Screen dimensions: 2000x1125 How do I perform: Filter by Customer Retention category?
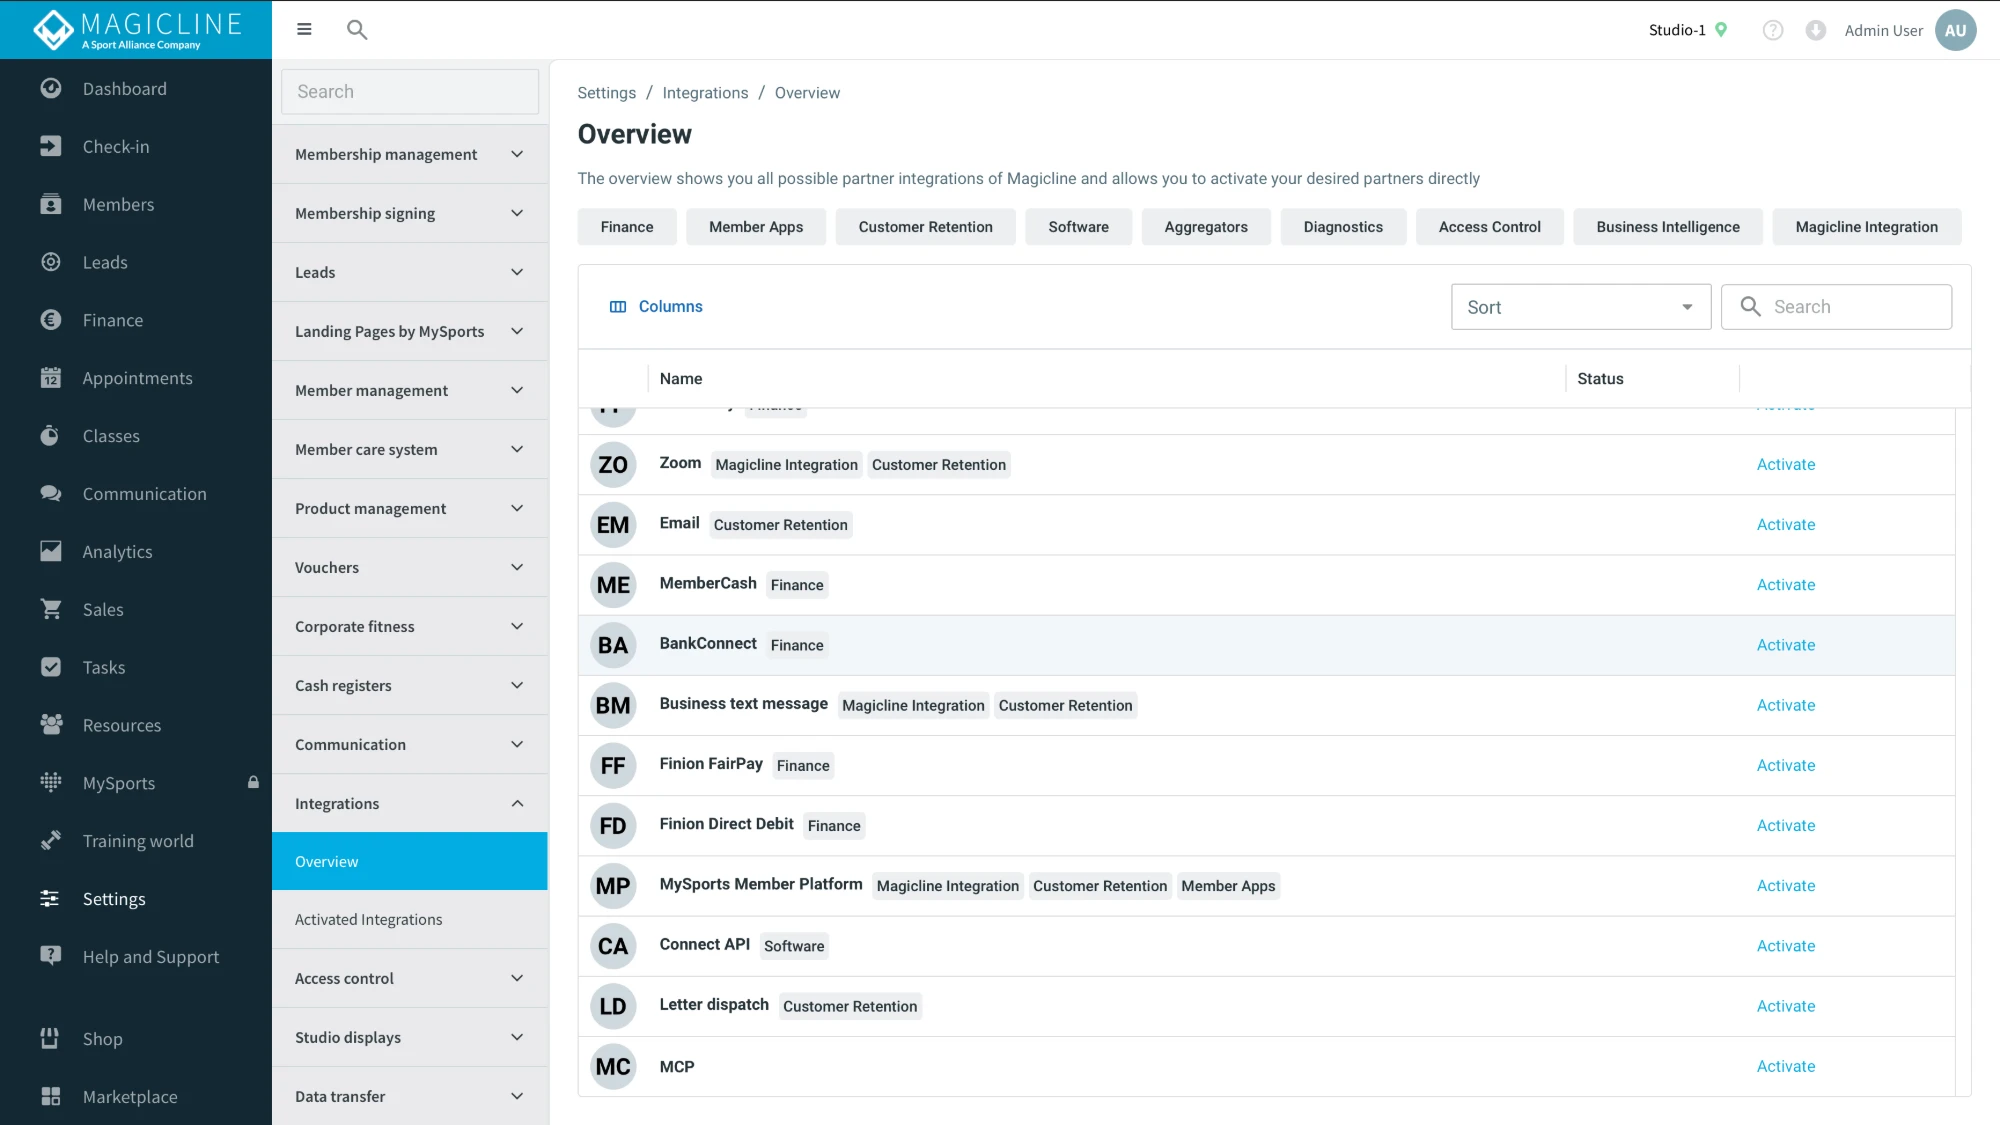click(925, 227)
